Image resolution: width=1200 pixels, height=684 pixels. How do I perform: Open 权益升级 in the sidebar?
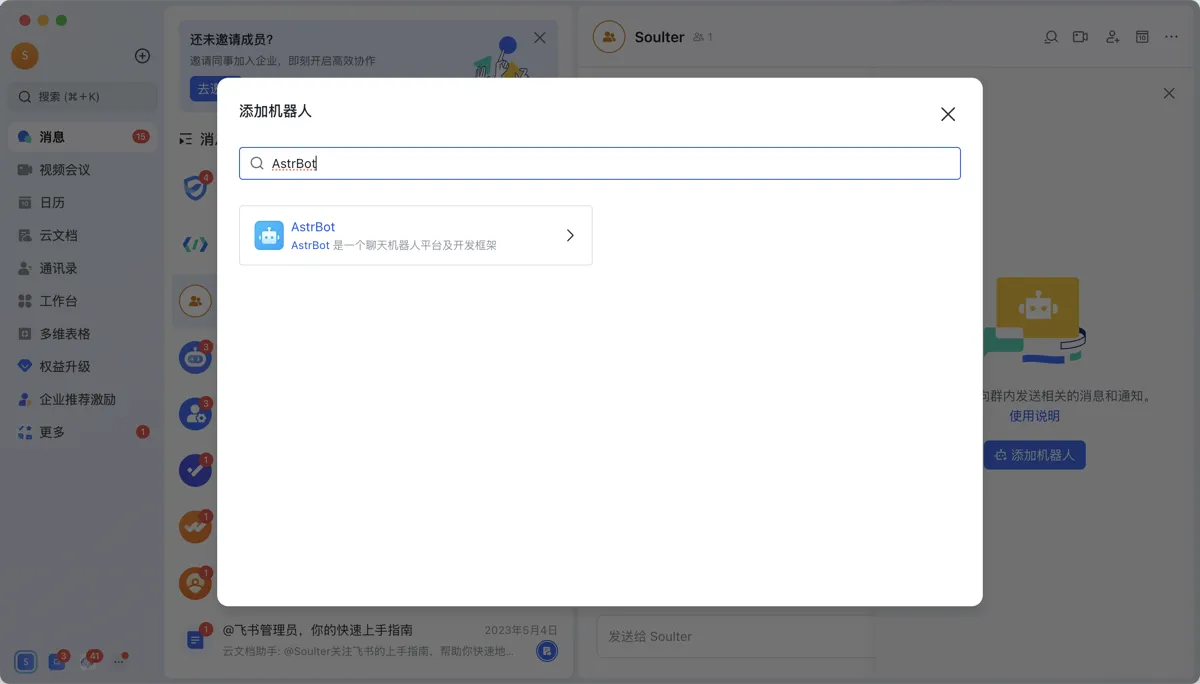click(82, 367)
